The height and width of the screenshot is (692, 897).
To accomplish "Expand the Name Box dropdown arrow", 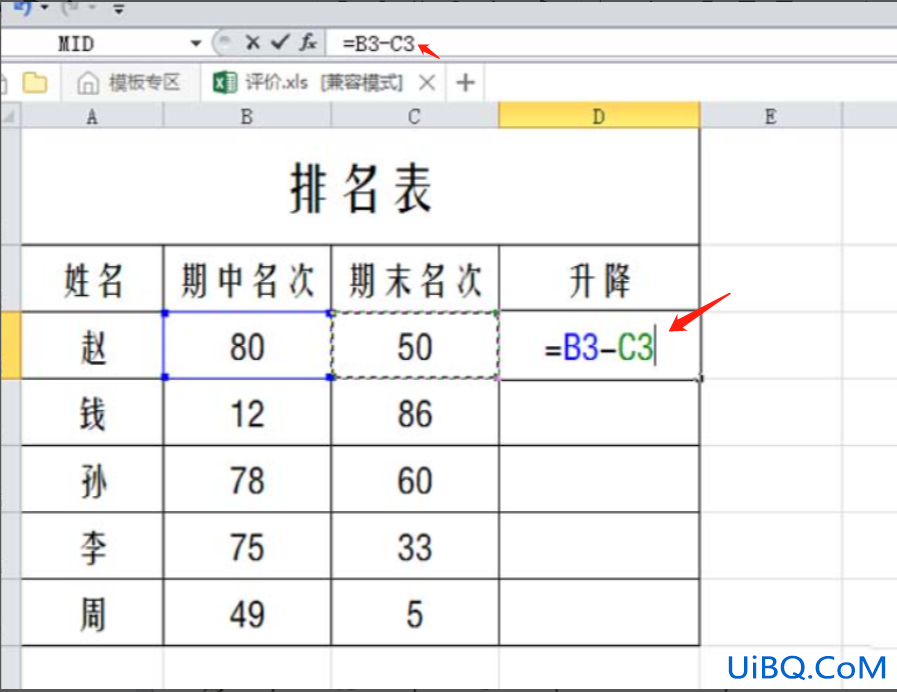I will pyautogui.click(x=196, y=43).
